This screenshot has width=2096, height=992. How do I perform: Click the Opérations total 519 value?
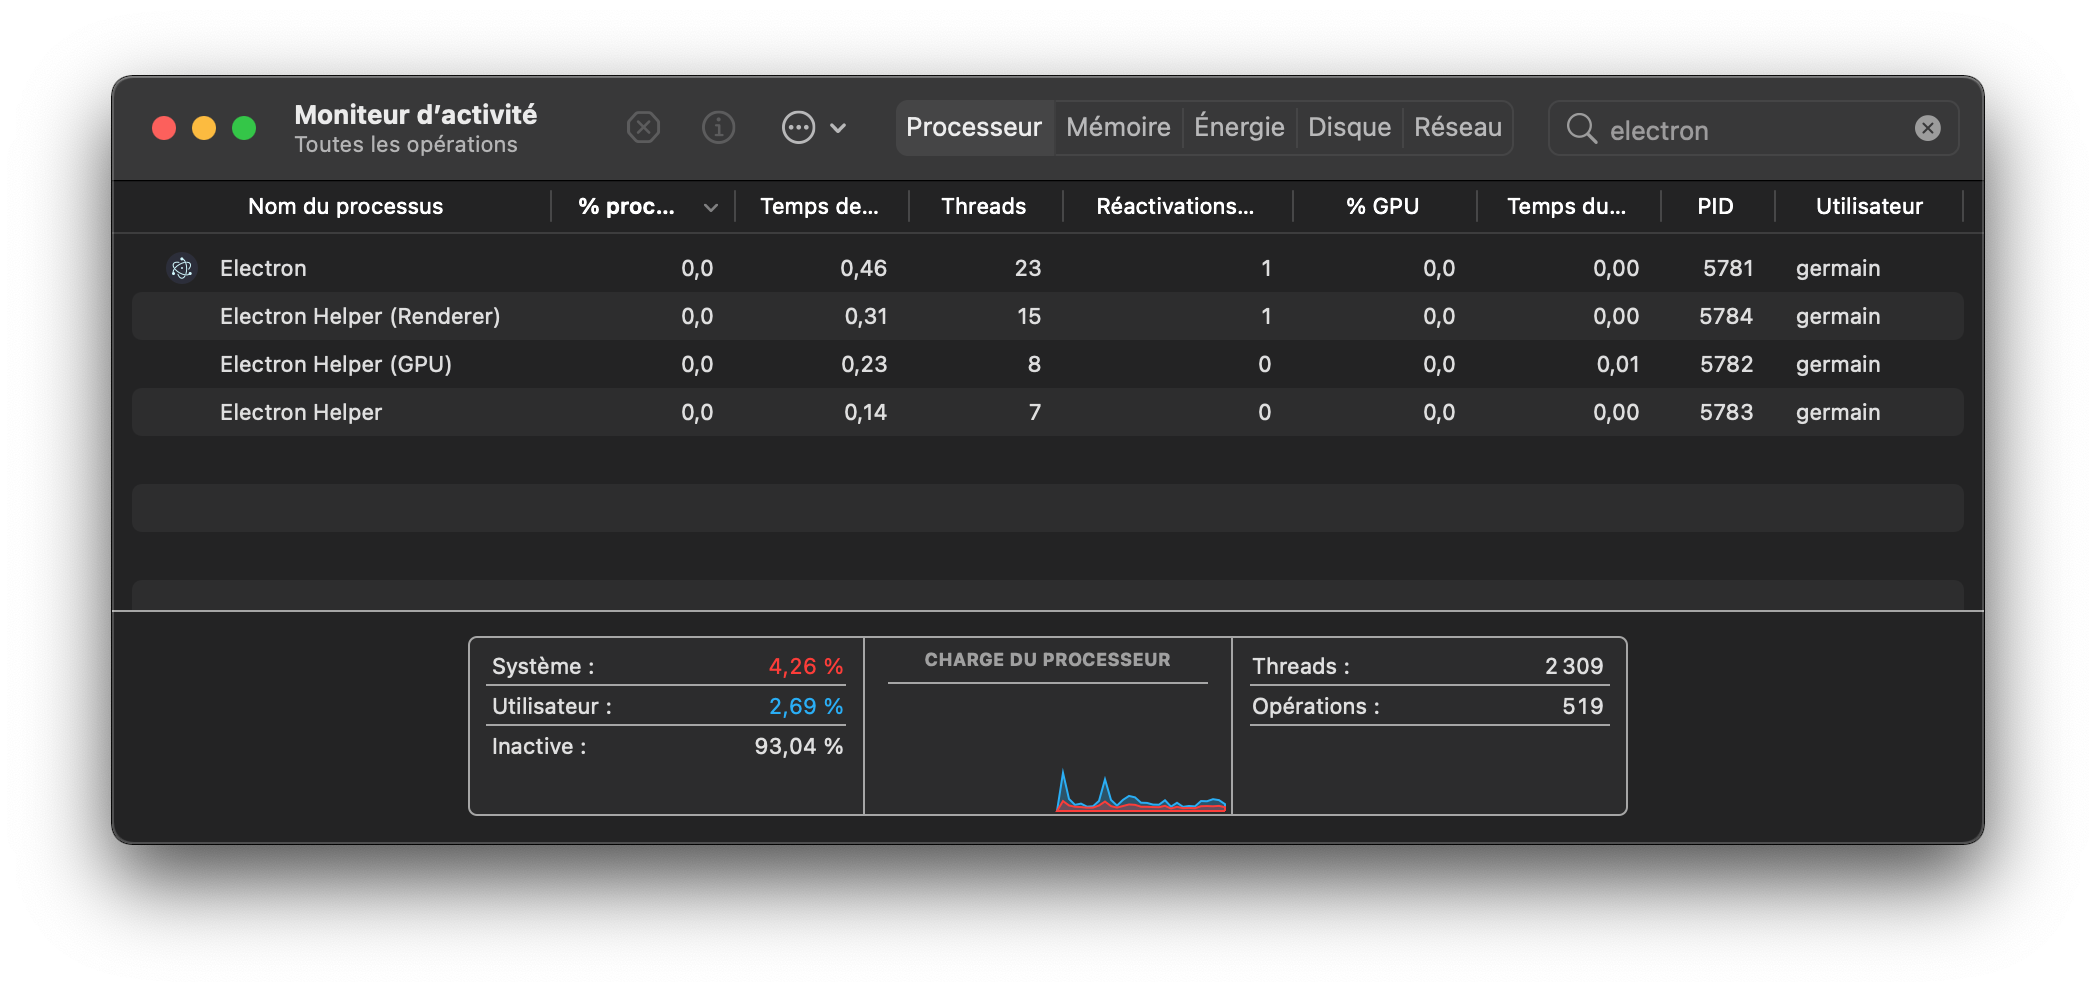click(x=1583, y=706)
